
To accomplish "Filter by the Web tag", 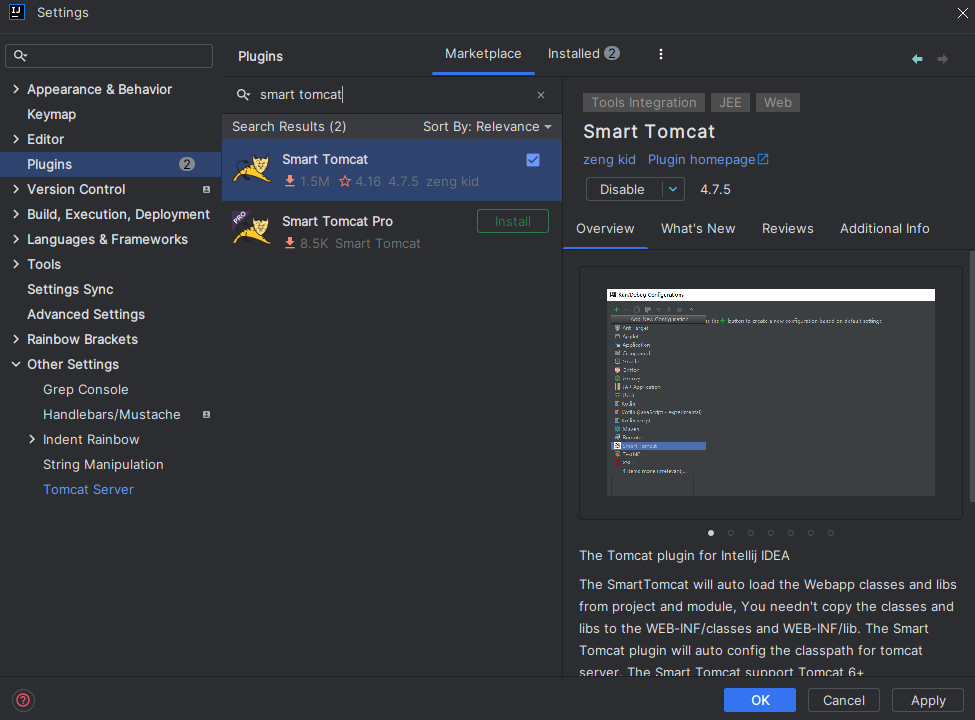I will [x=777, y=103].
